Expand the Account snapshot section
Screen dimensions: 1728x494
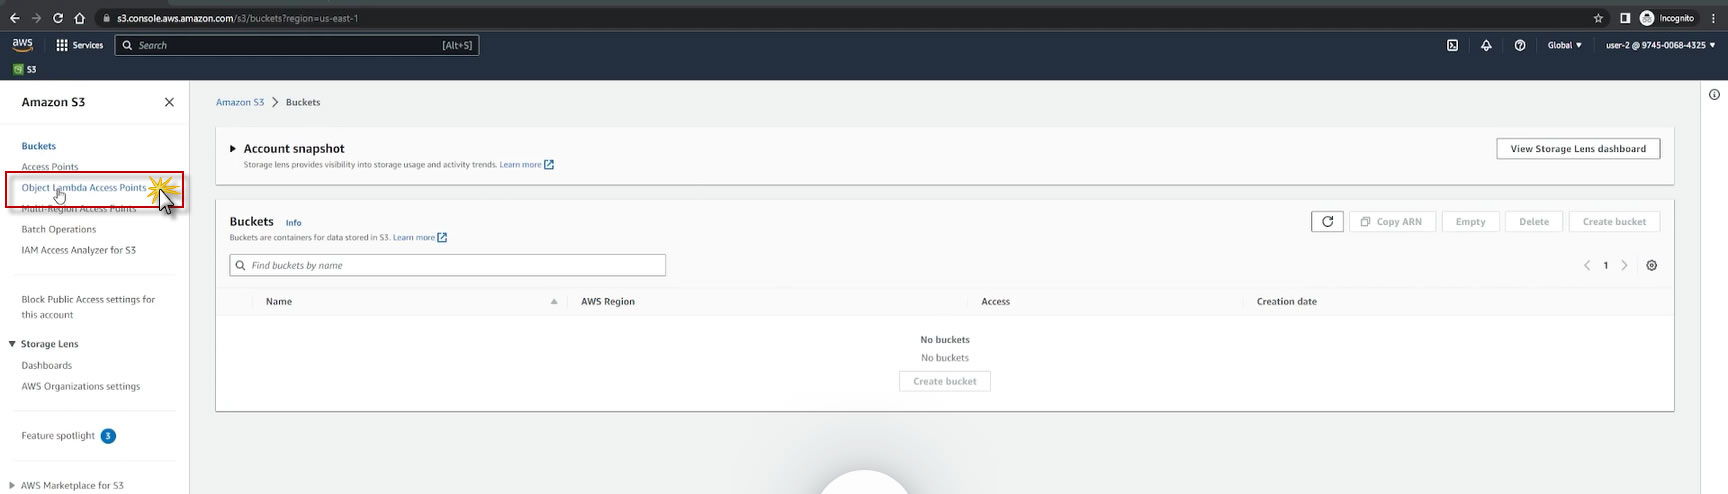tap(233, 148)
